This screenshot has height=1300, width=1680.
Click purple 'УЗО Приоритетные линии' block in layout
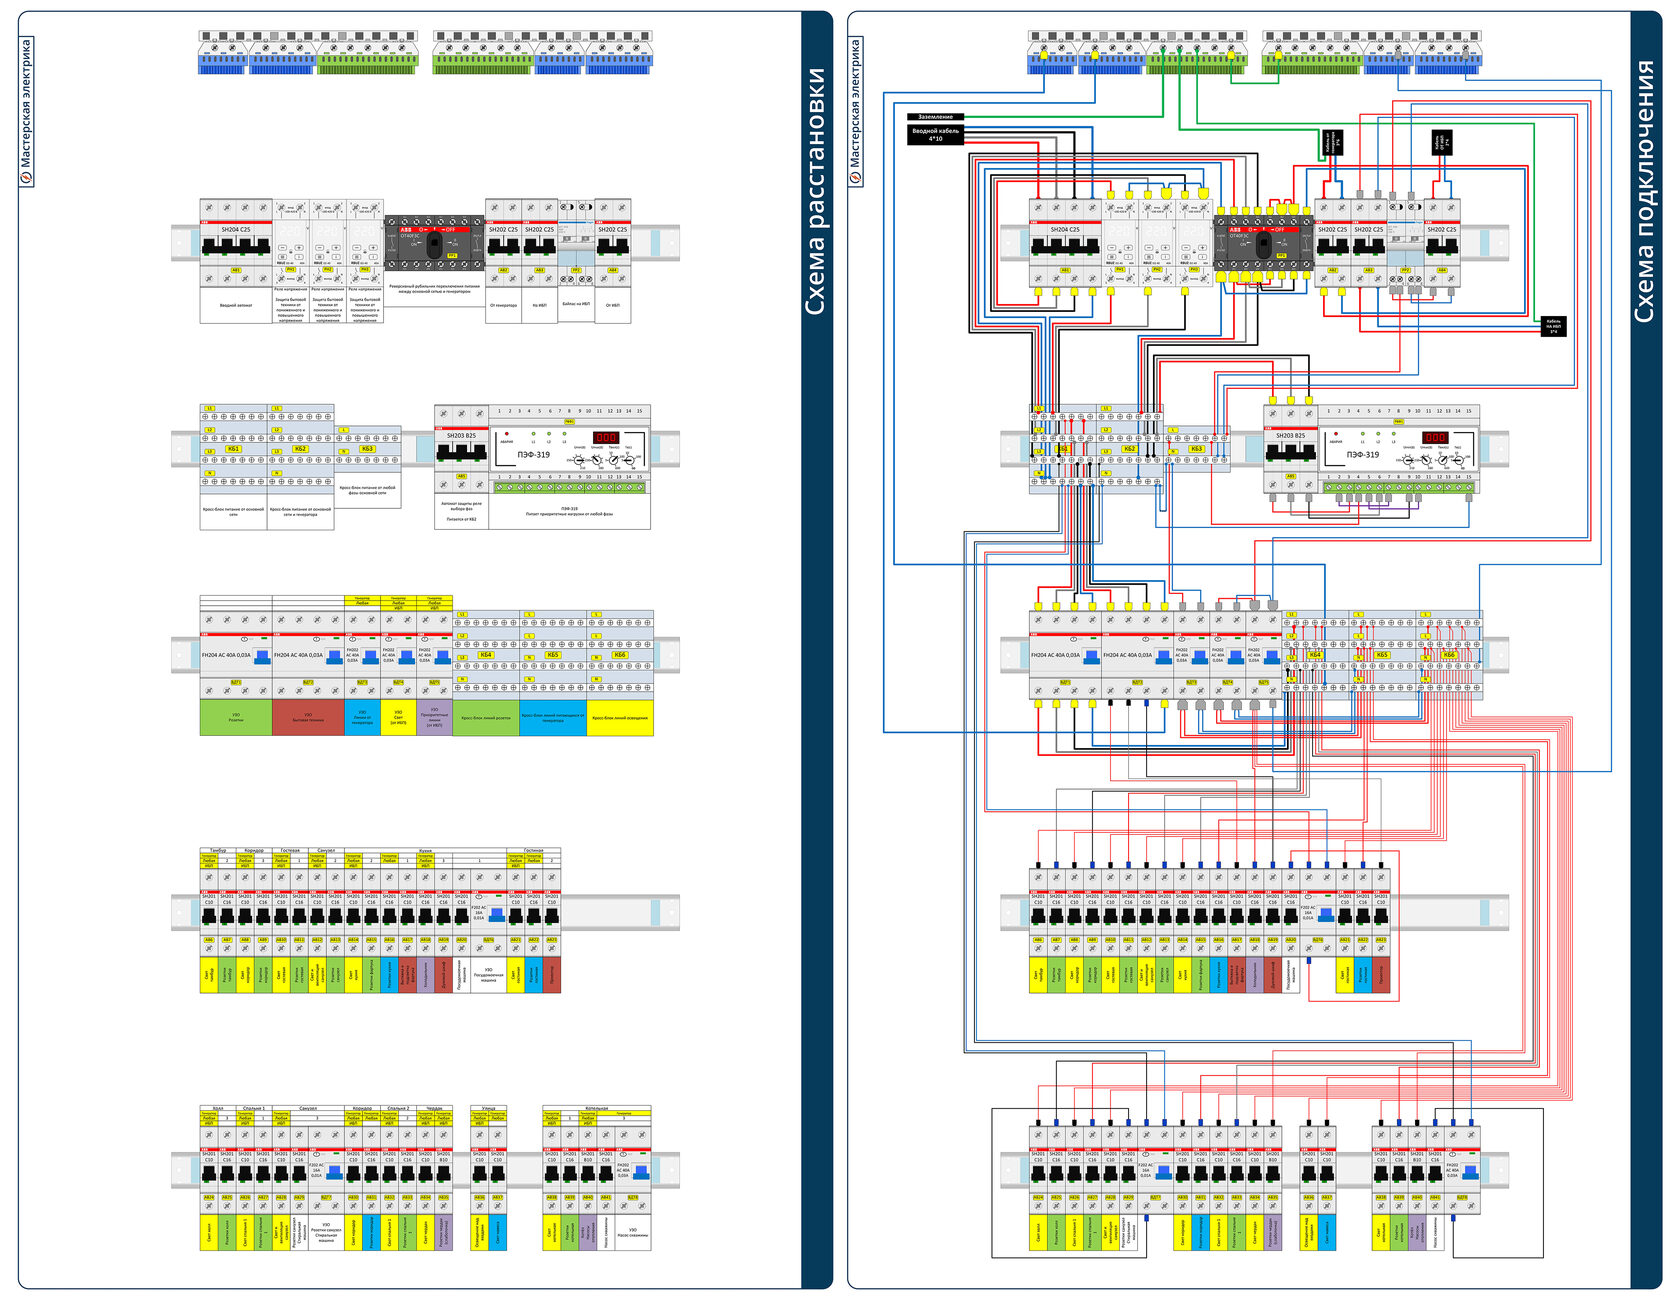[x=435, y=718]
